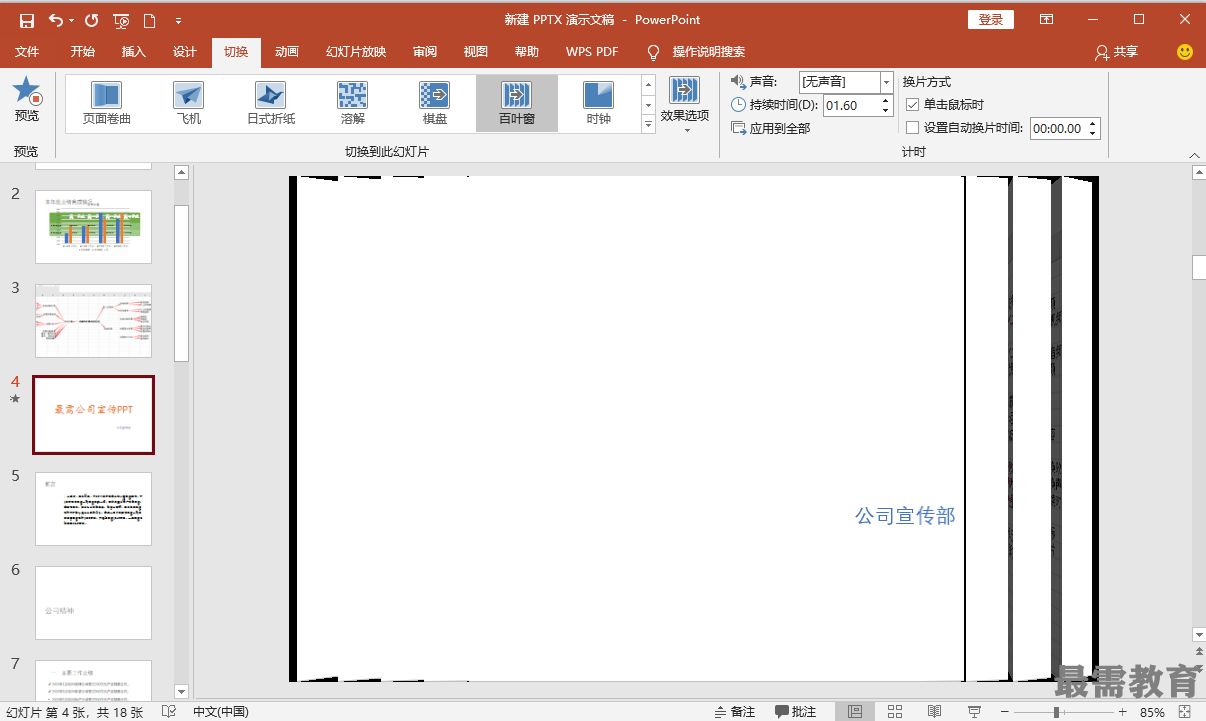The image size is (1206, 721).
Task: Select the 页面卷曲 transition
Action: [106, 104]
